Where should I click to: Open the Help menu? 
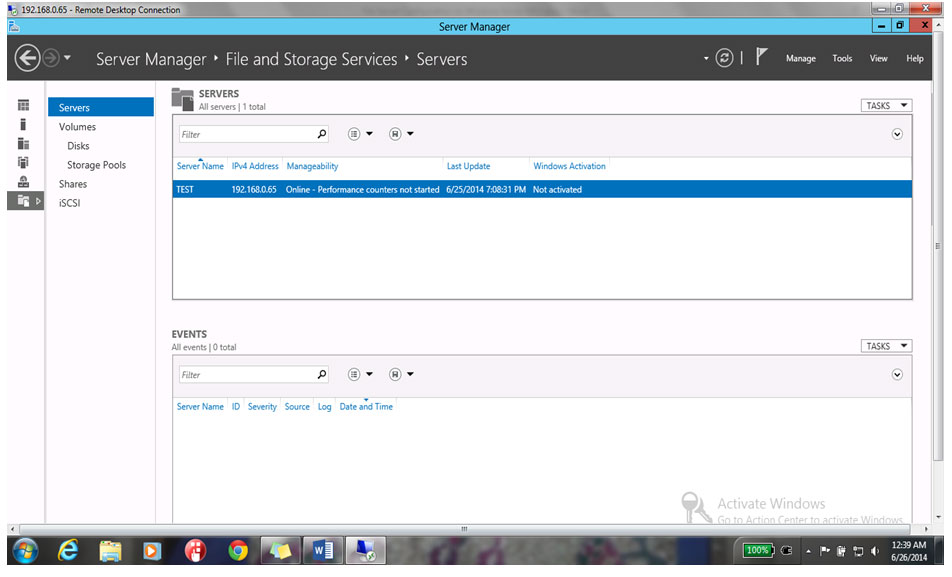pyautogui.click(x=915, y=58)
